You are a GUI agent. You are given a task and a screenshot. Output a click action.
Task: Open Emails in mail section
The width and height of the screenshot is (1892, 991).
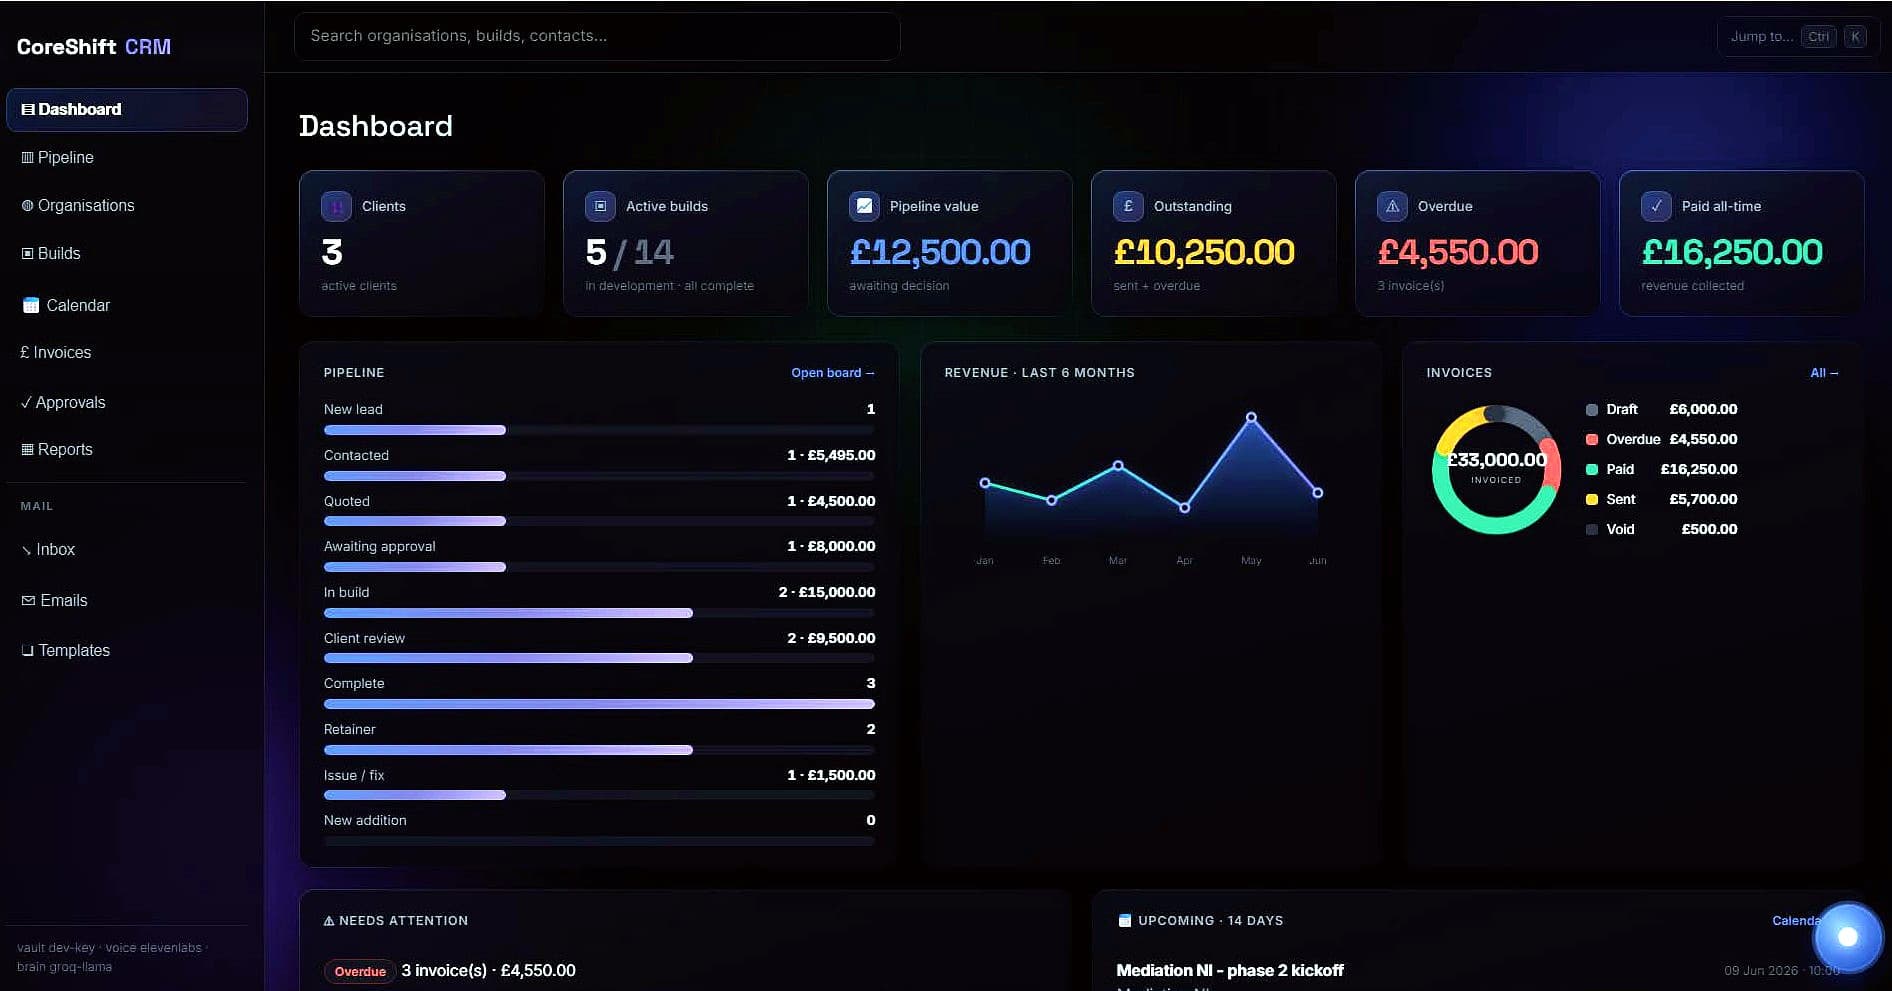127,600
